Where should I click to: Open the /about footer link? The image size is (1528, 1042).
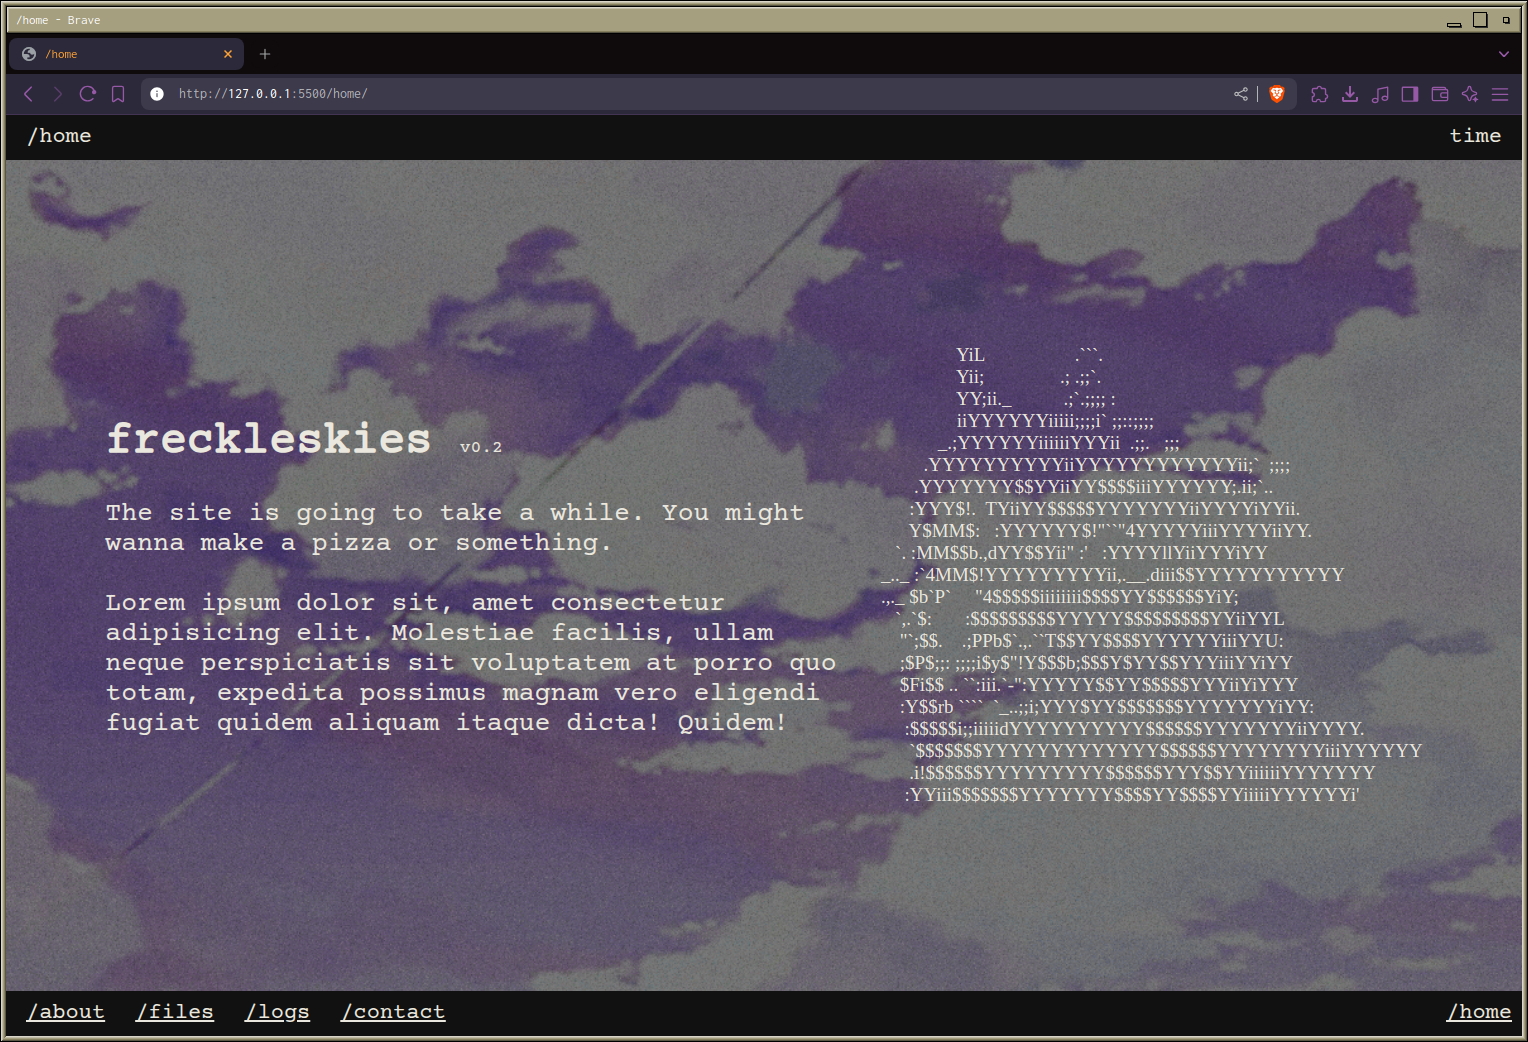point(66,1012)
